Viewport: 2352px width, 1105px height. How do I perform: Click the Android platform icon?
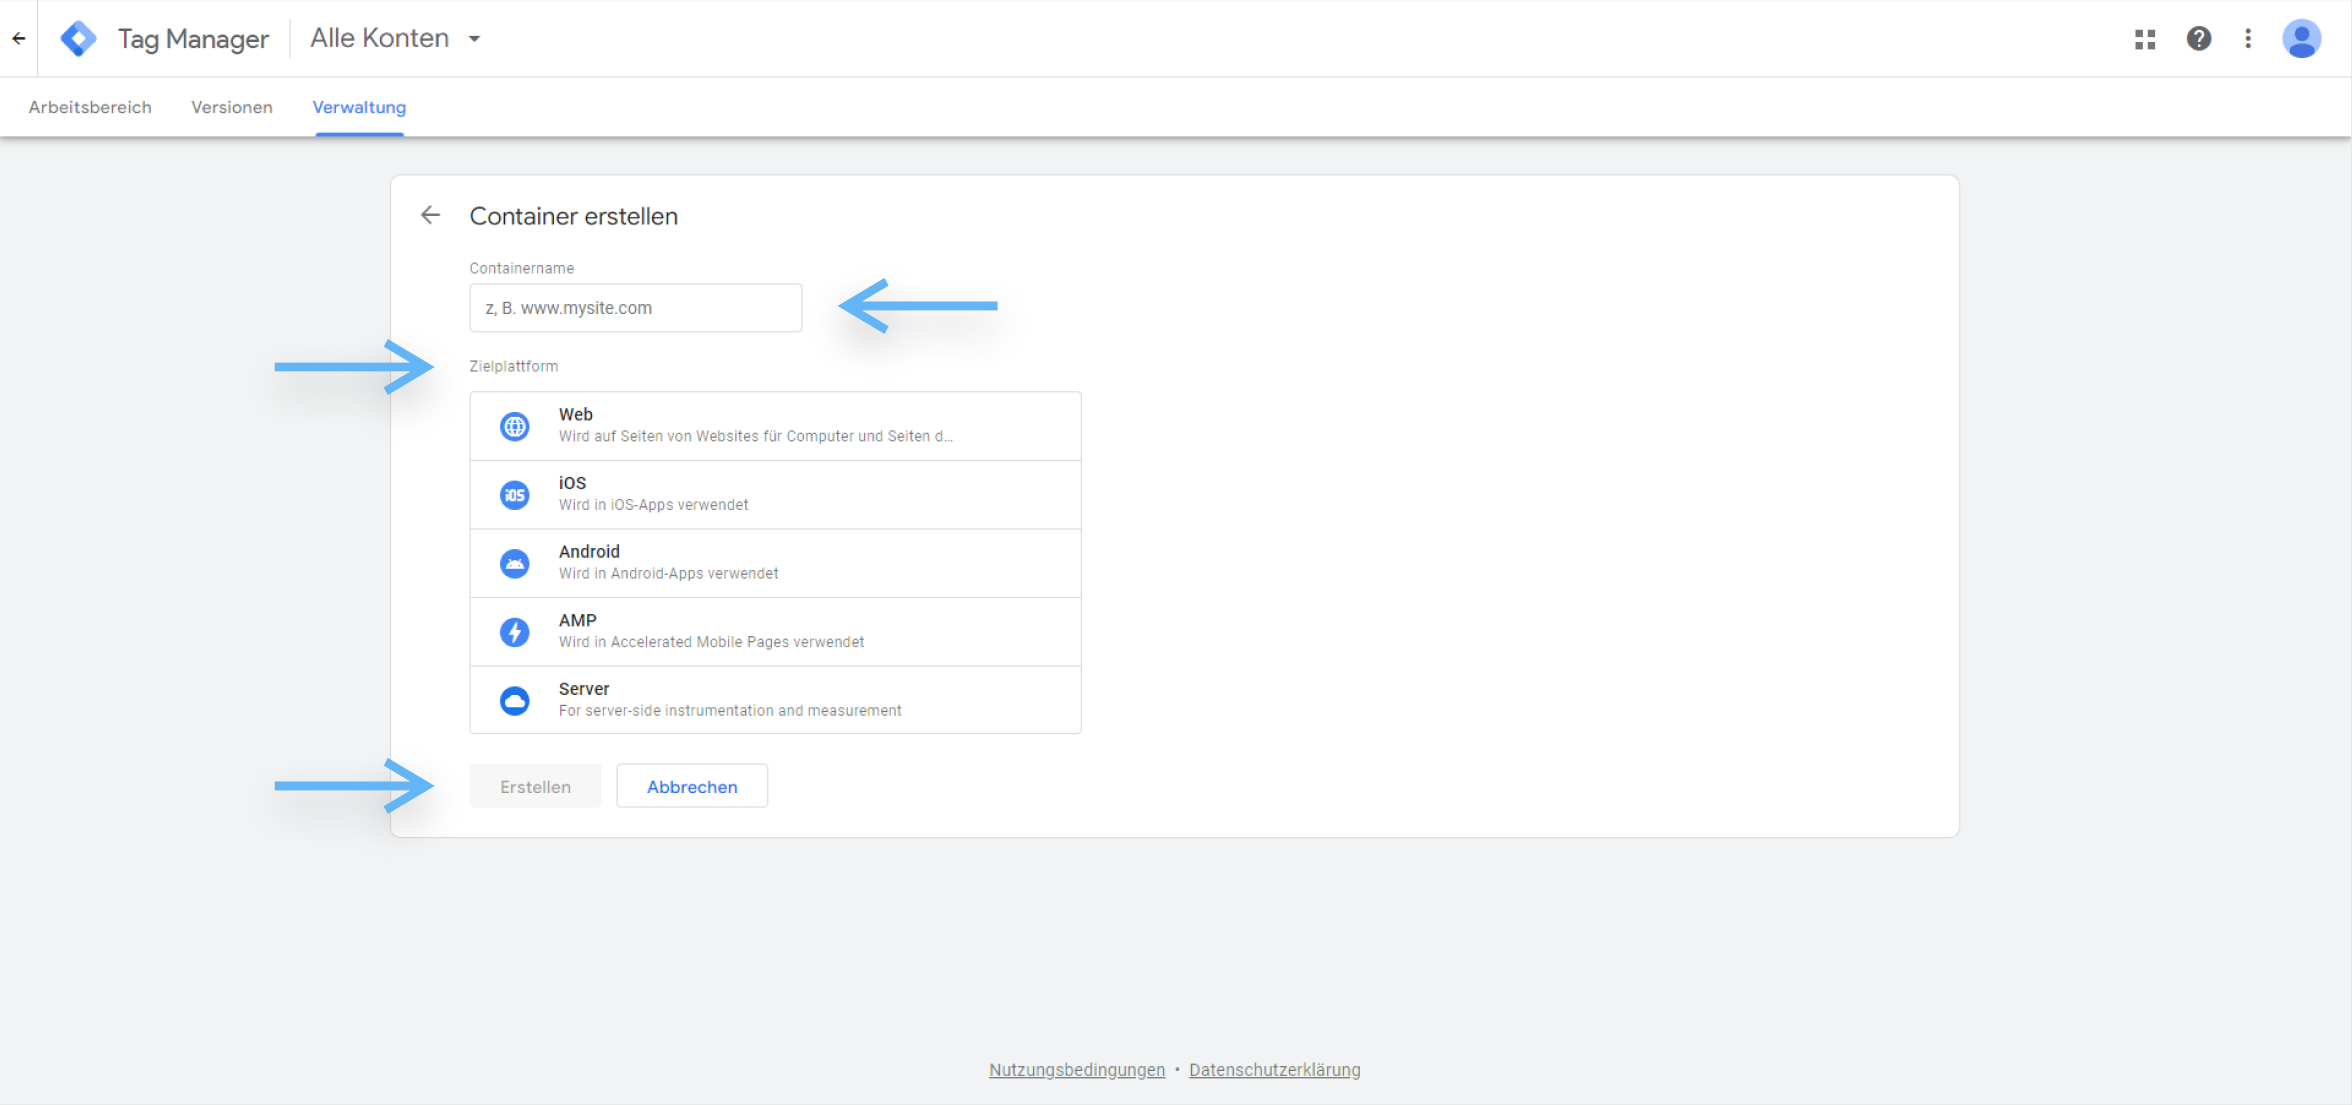pos(514,563)
